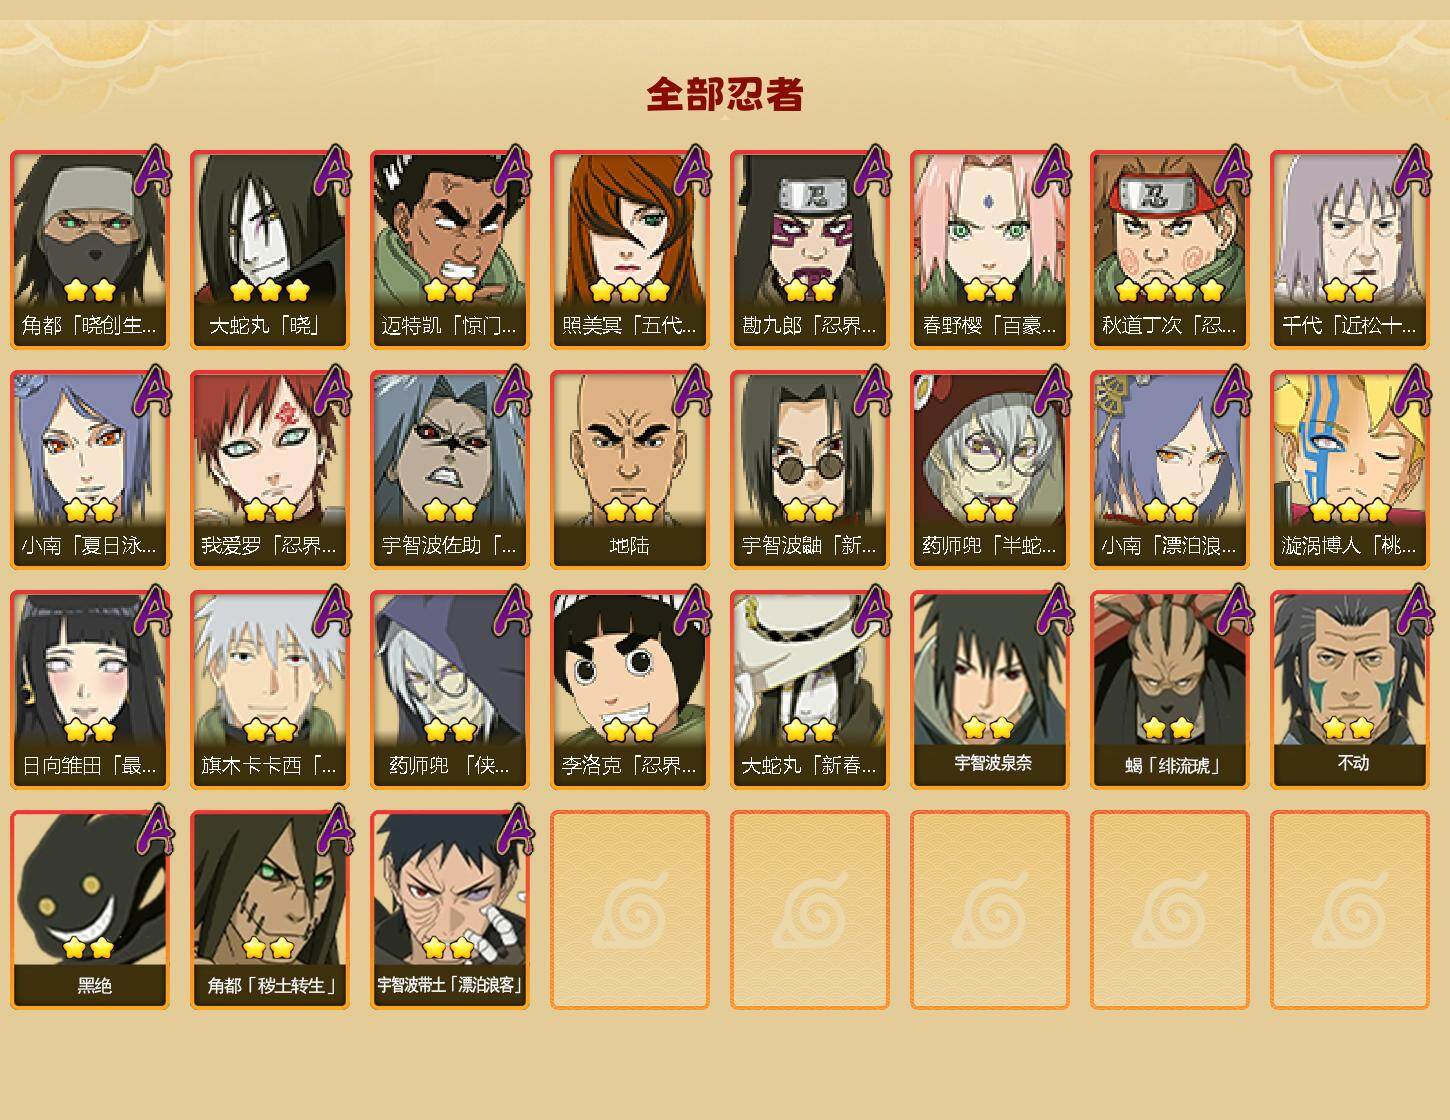Open the 蝎「绯流琥」ninja card
The height and width of the screenshot is (1120, 1450).
[x=1169, y=690]
